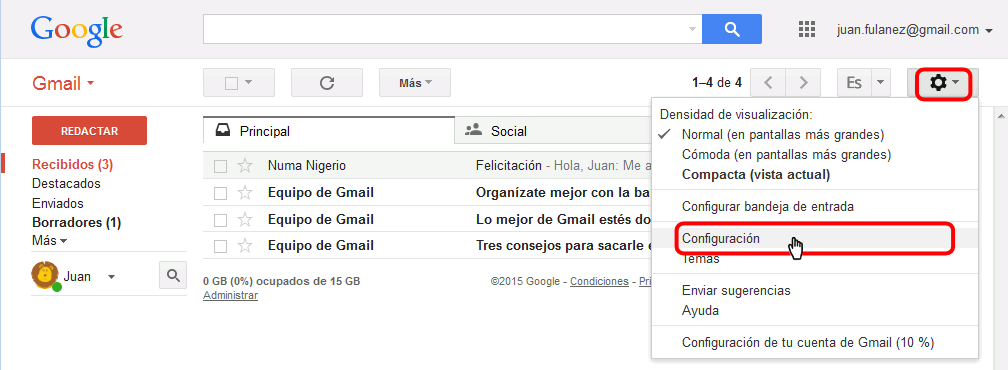
Task: Go to the next page of messages
Action: 803,83
